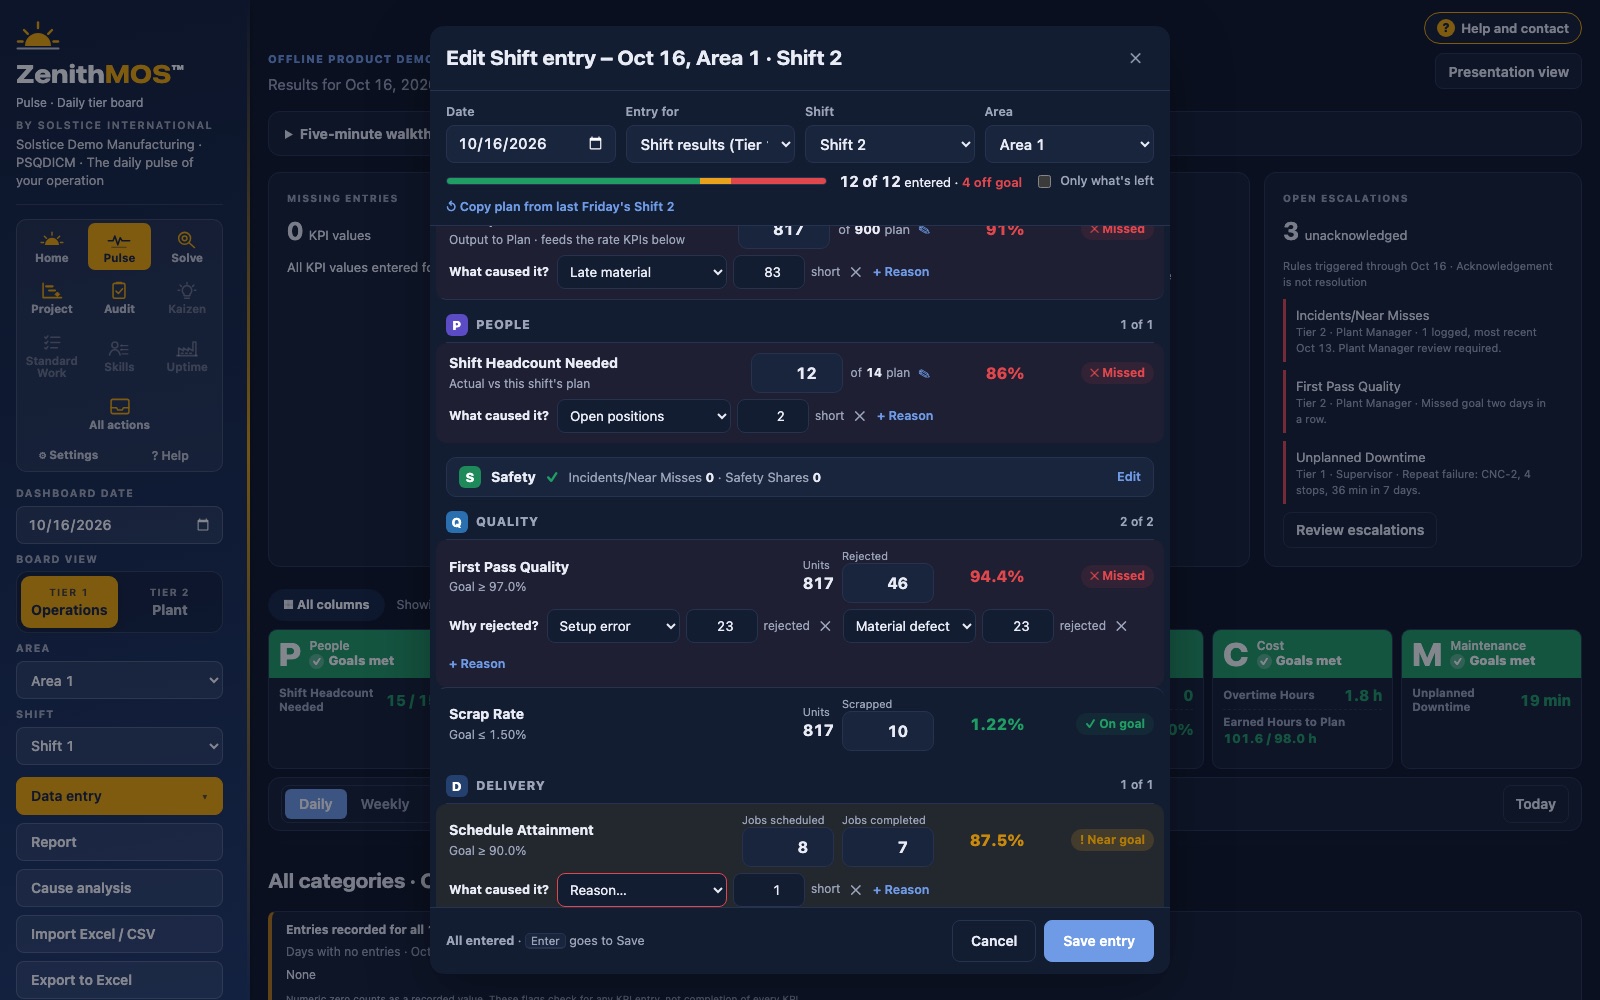
Task: Choose Schedule Attainment Reason dropdown
Action: (641, 890)
